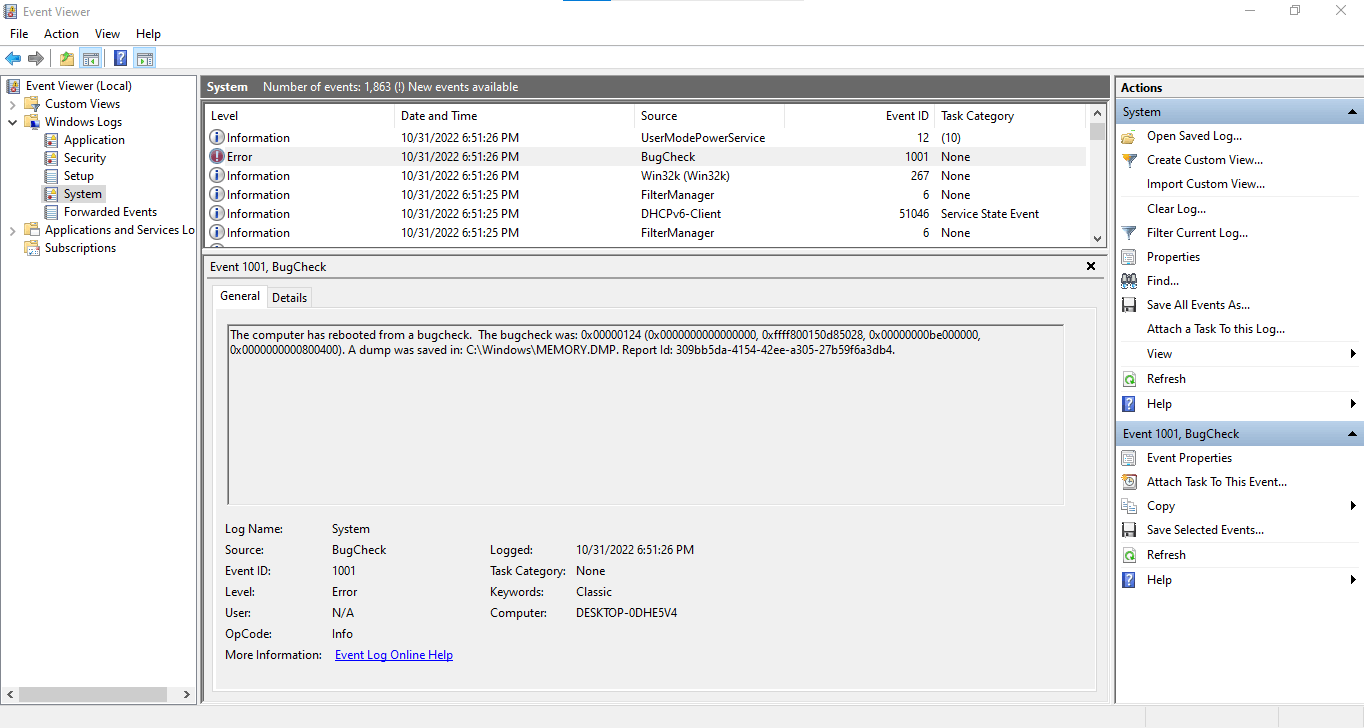Click the Refresh icon under System section
Viewport: 1364px width, 728px height.
coord(1129,379)
